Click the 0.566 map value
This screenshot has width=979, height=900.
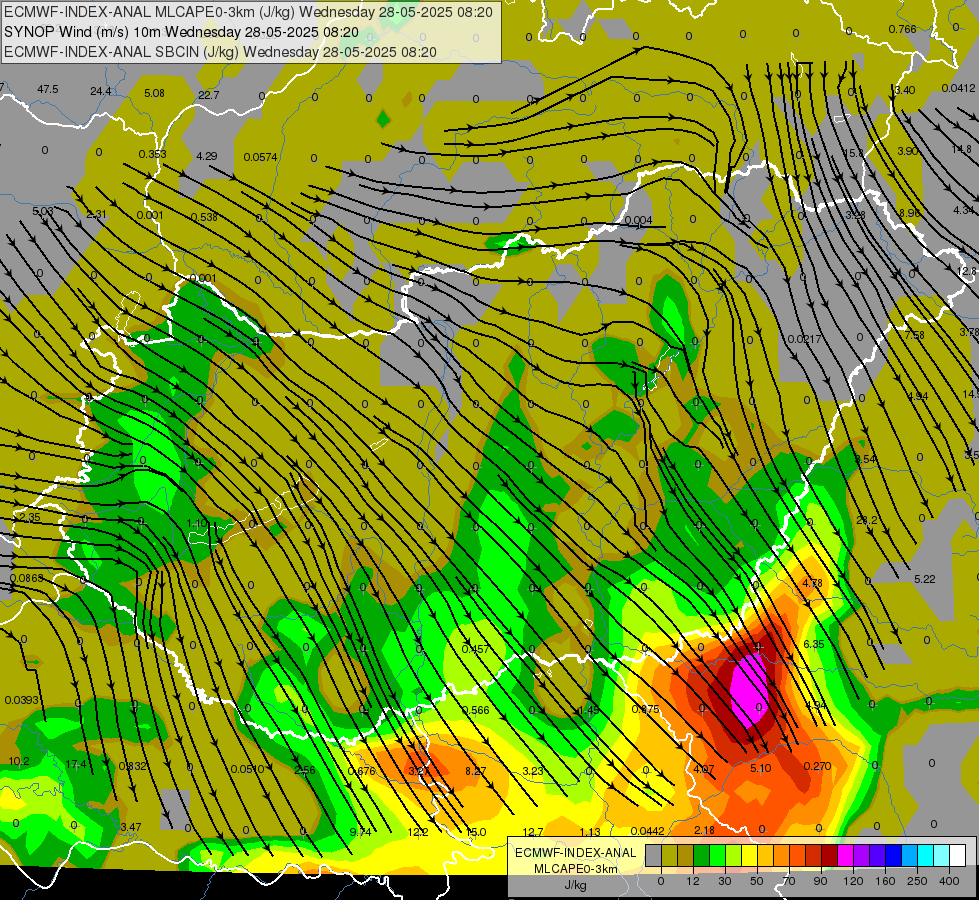[475, 710]
